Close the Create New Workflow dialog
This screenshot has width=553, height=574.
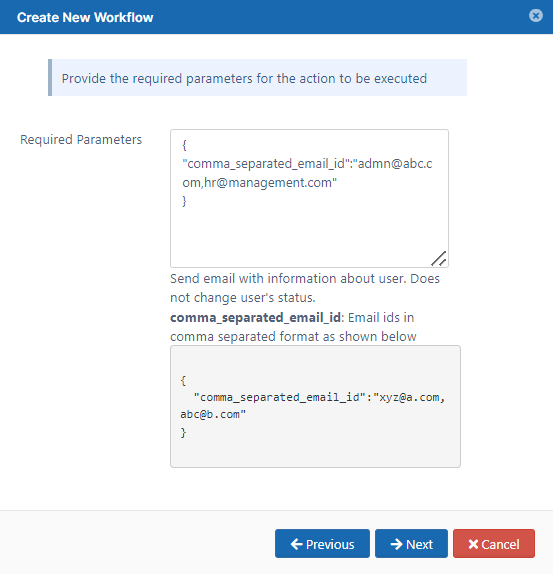point(535,15)
